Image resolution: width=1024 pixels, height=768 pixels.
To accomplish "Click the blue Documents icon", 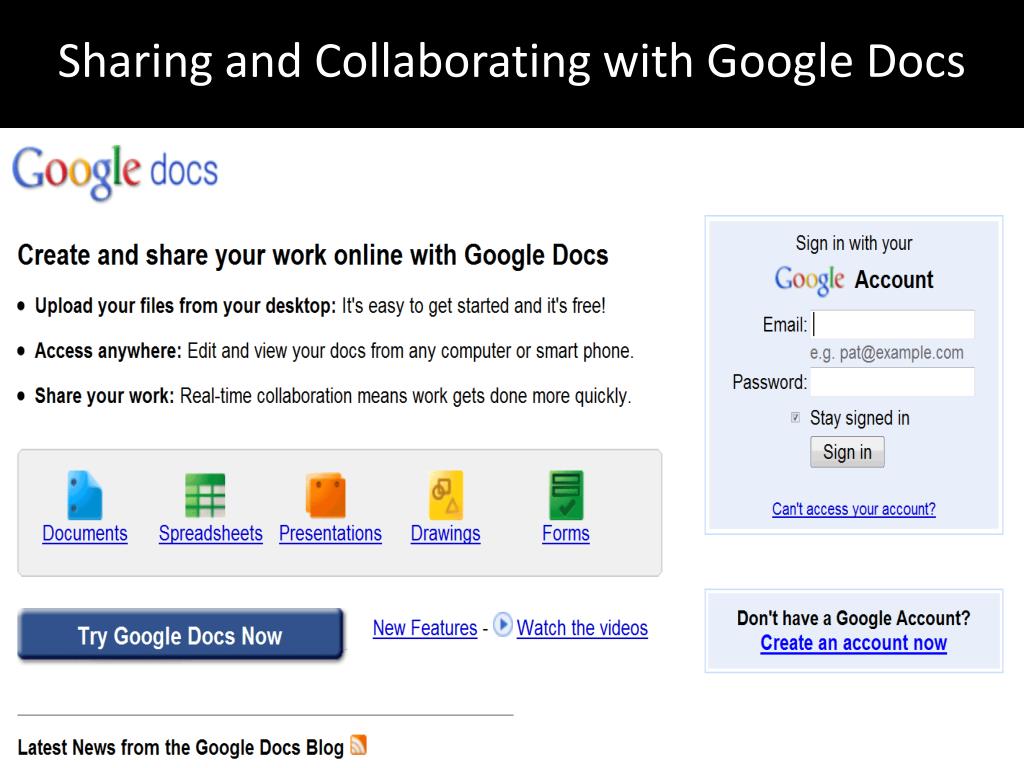I will tap(85, 495).
